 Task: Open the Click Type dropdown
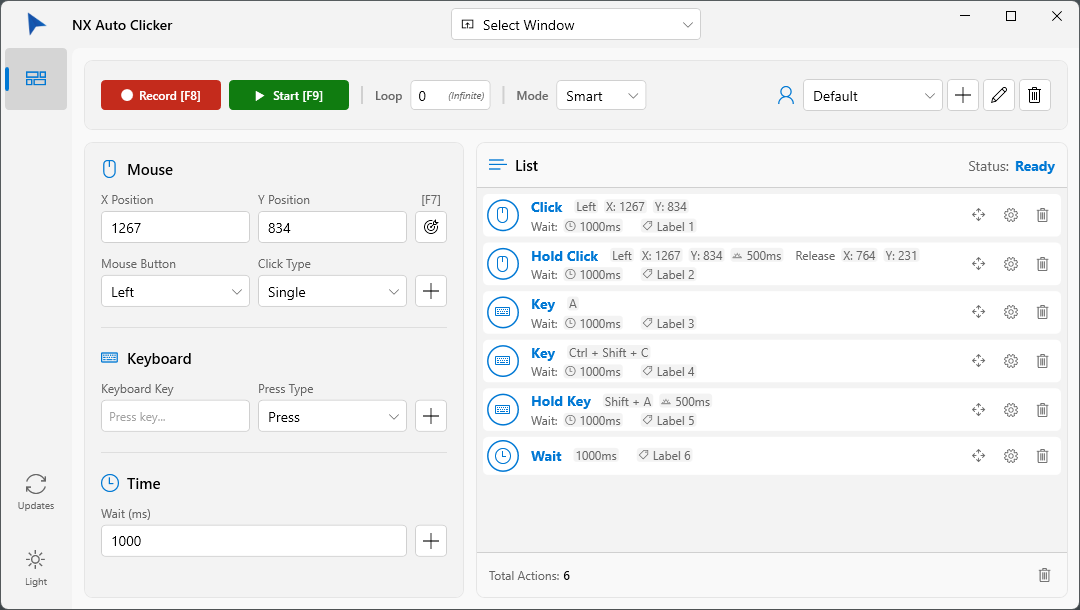332,291
